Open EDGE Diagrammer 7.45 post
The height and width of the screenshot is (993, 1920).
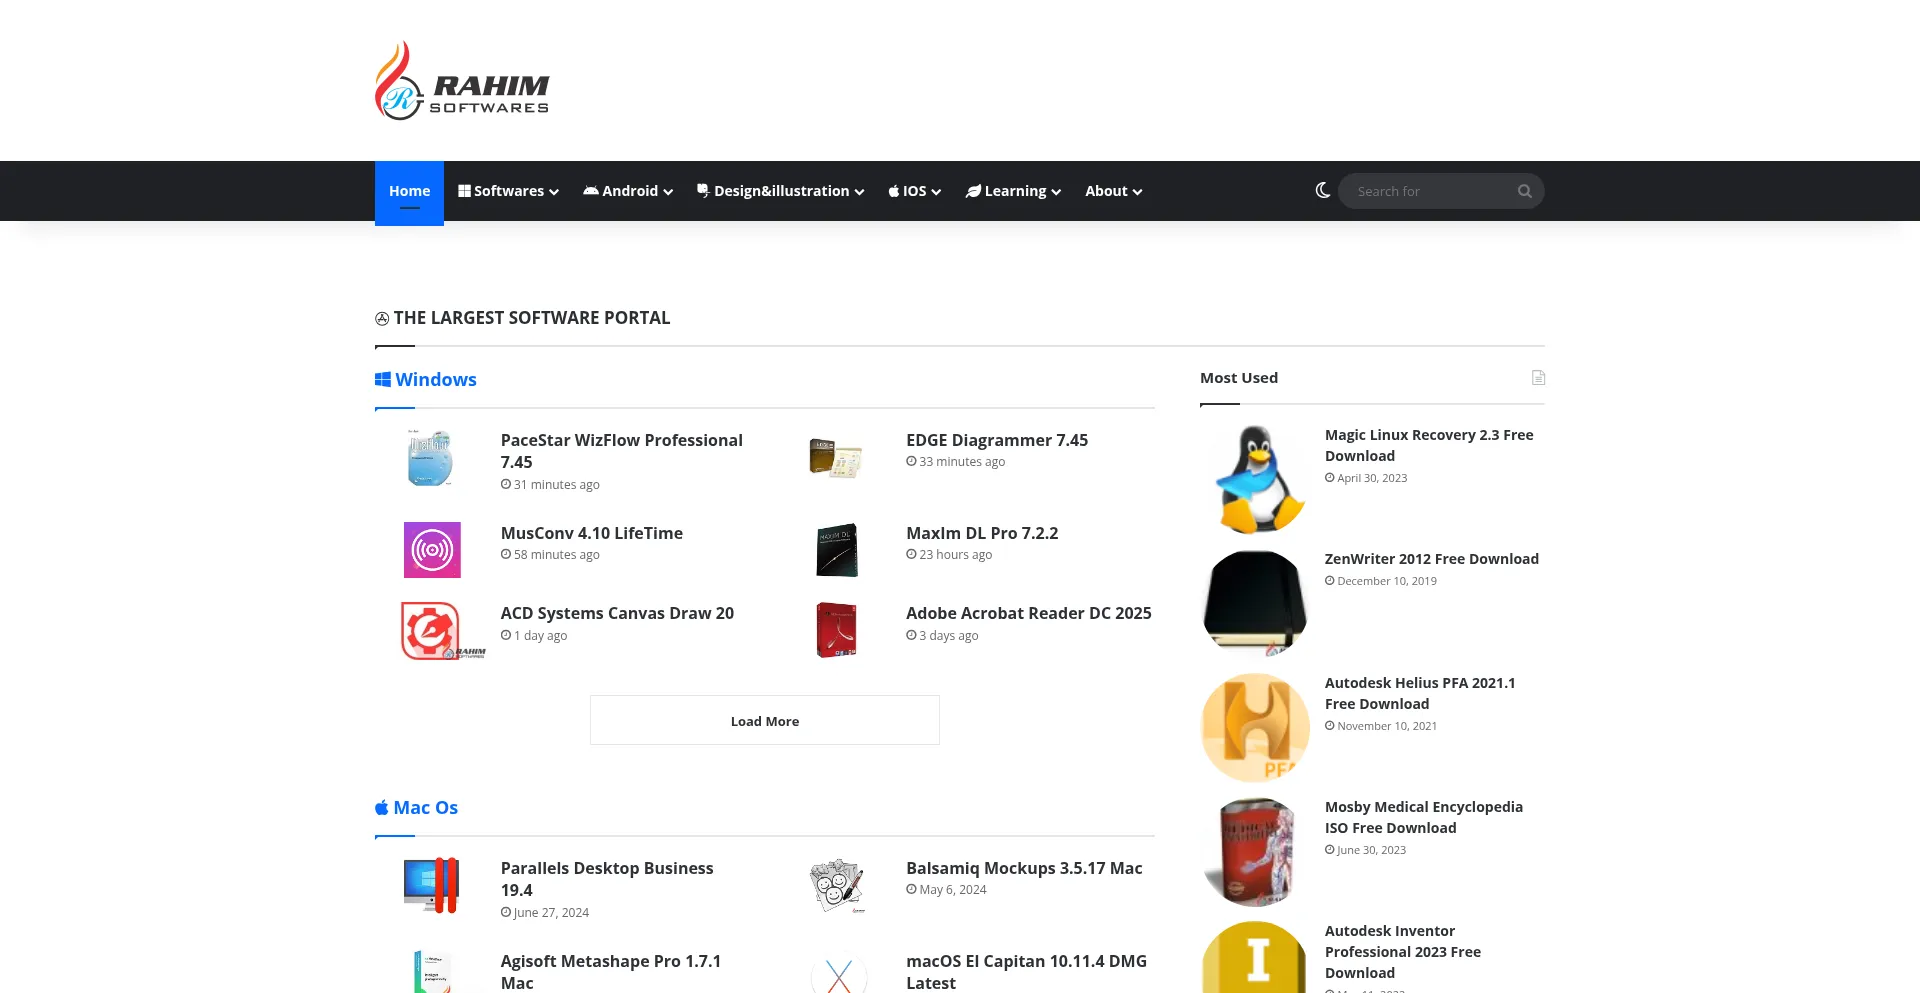997,440
